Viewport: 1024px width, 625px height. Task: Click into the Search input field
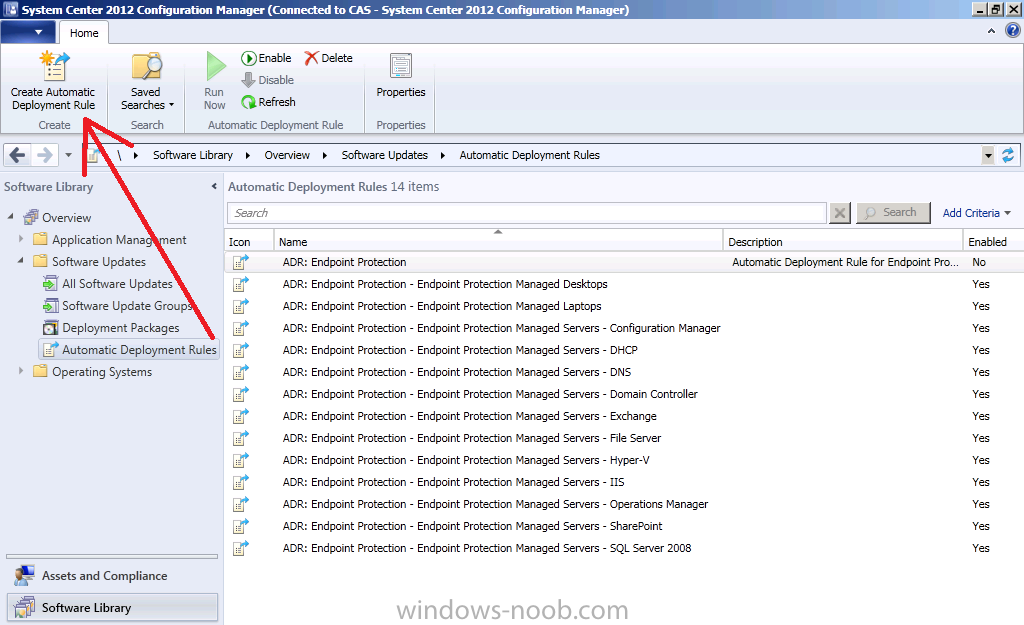(x=526, y=213)
